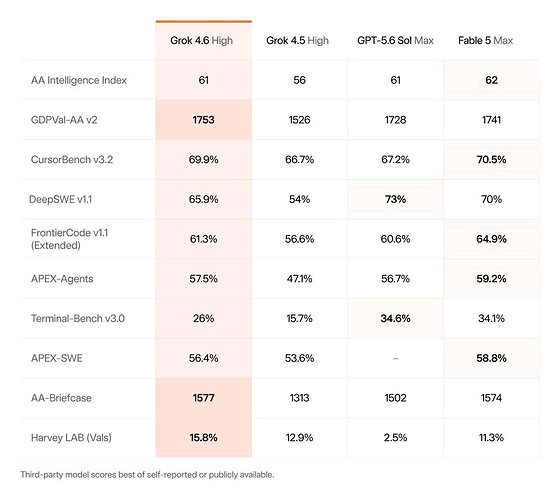Select the Fable 5 Max column header
Image resolution: width=560 pixels, height=500 pixels.
(x=485, y=40)
